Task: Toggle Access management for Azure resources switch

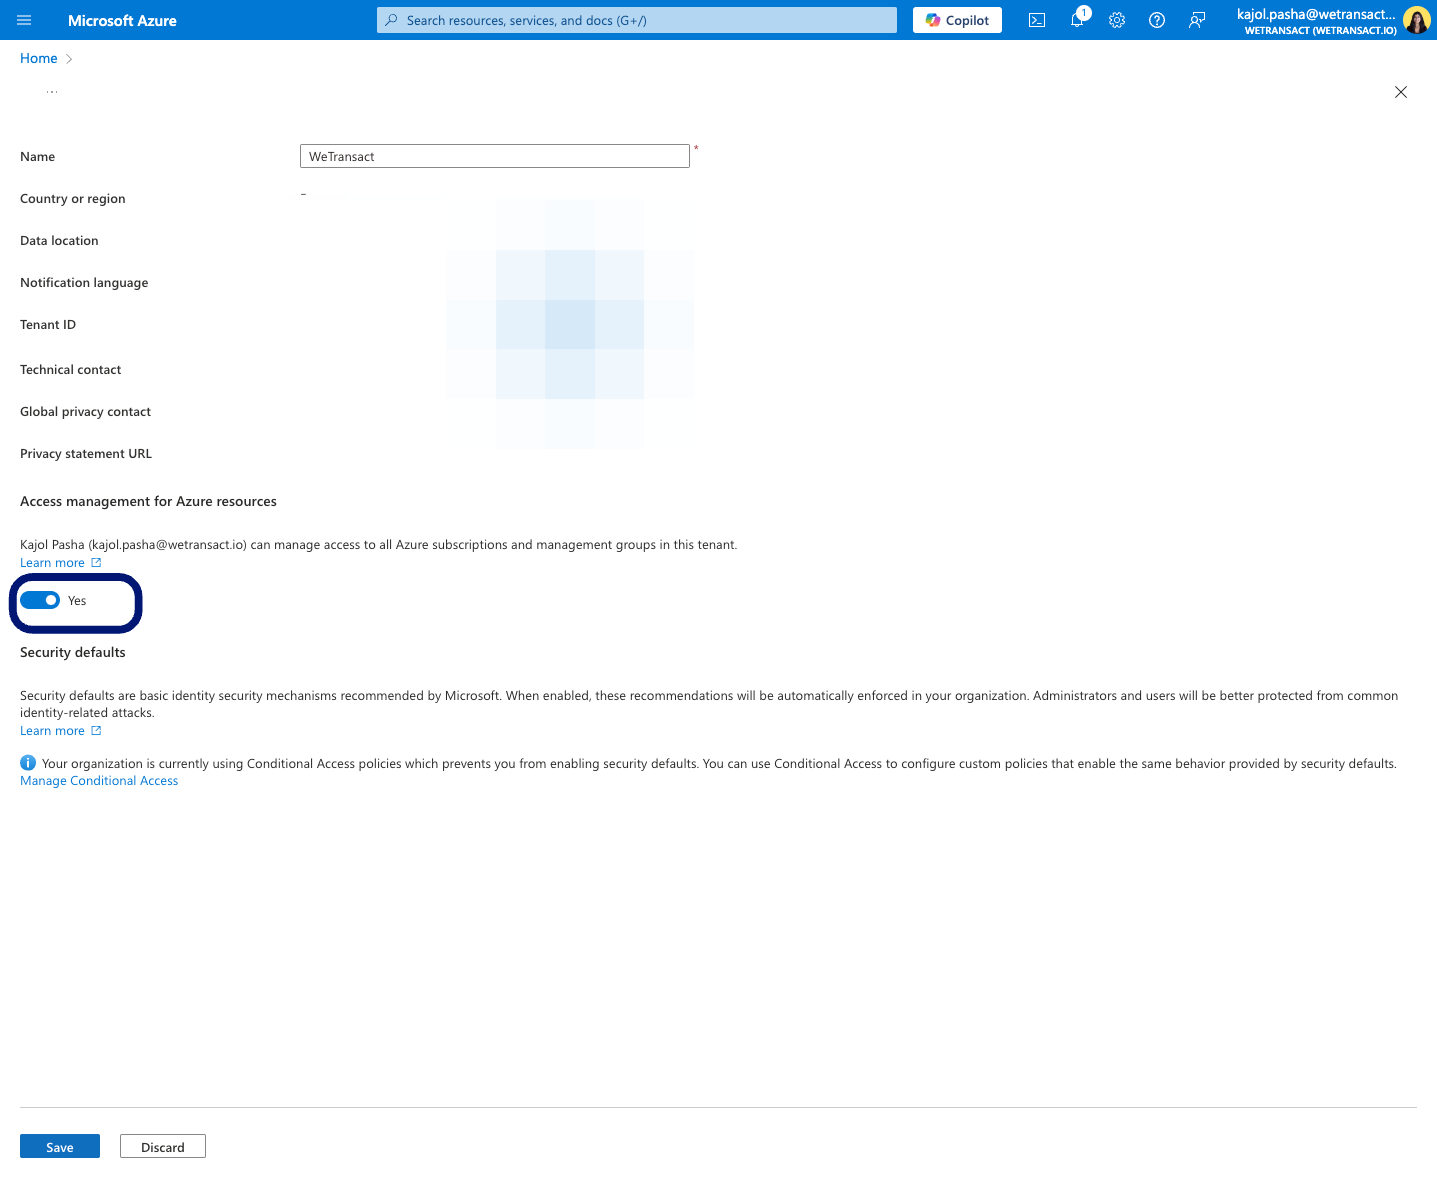Action: 40,600
